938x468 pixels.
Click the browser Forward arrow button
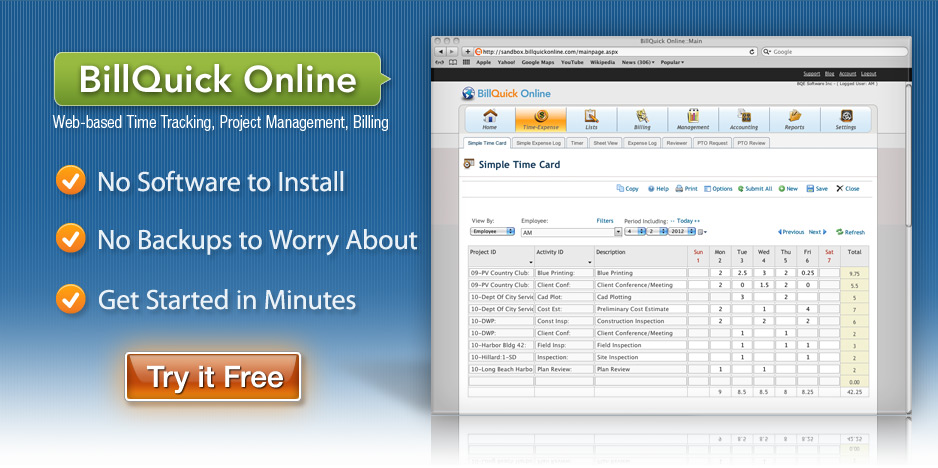tap(452, 52)
